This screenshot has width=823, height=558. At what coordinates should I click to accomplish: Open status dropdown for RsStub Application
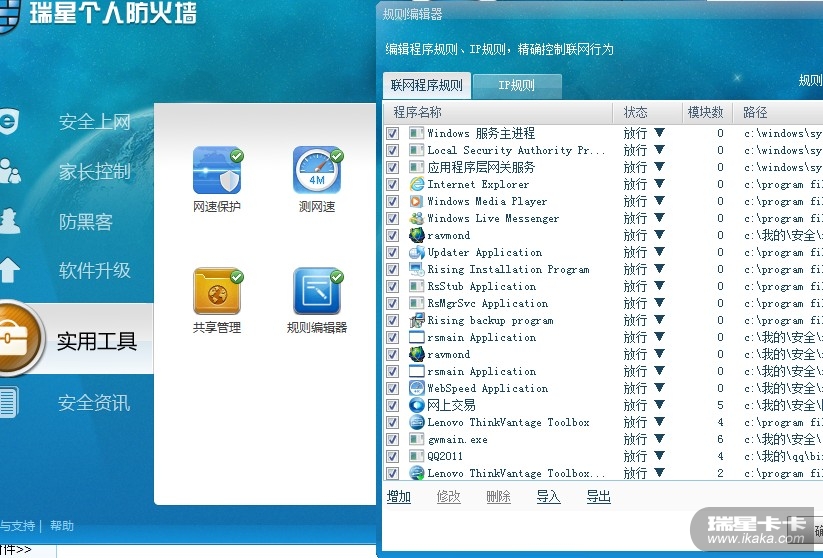pyautogui.click(x=660, y=286)
